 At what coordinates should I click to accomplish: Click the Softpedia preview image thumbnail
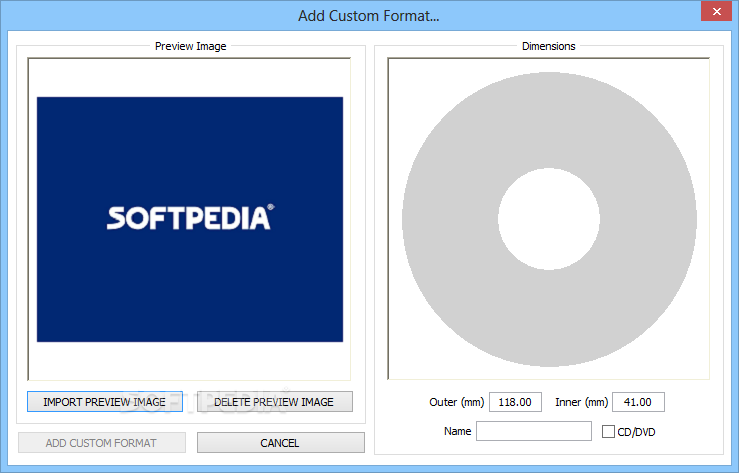coord(190,220)
